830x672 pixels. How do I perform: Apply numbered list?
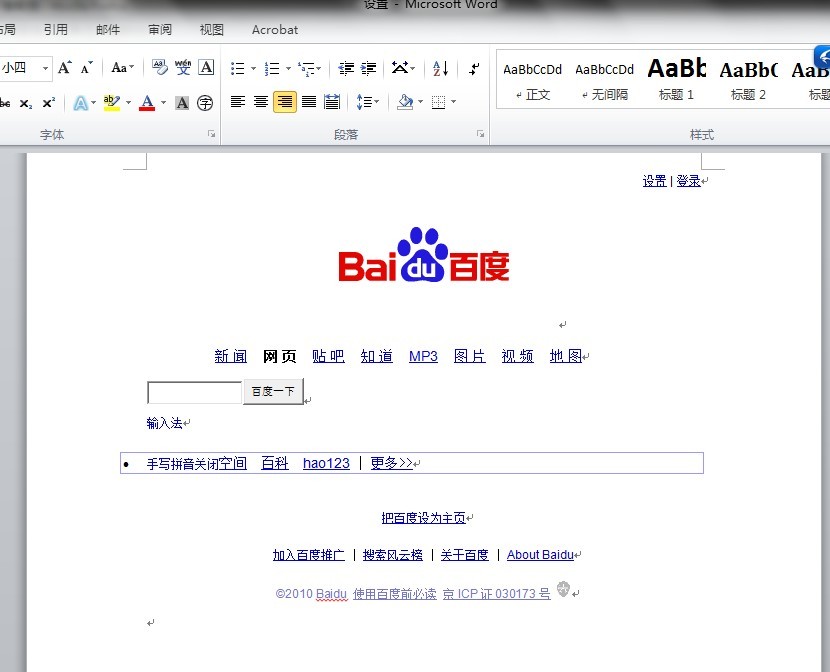click(x=272, y=68)
